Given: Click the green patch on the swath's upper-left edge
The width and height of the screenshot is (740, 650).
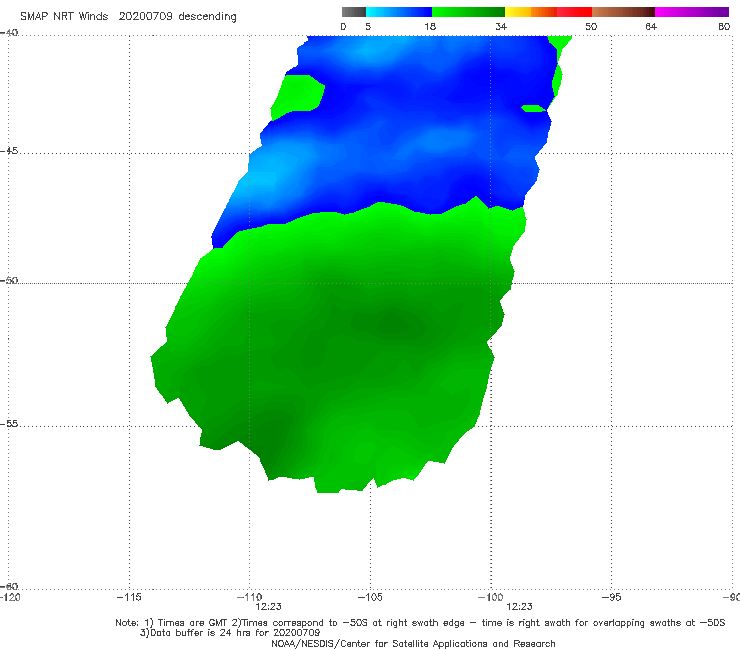Looking at the screenshot, I should coord(298,97).
